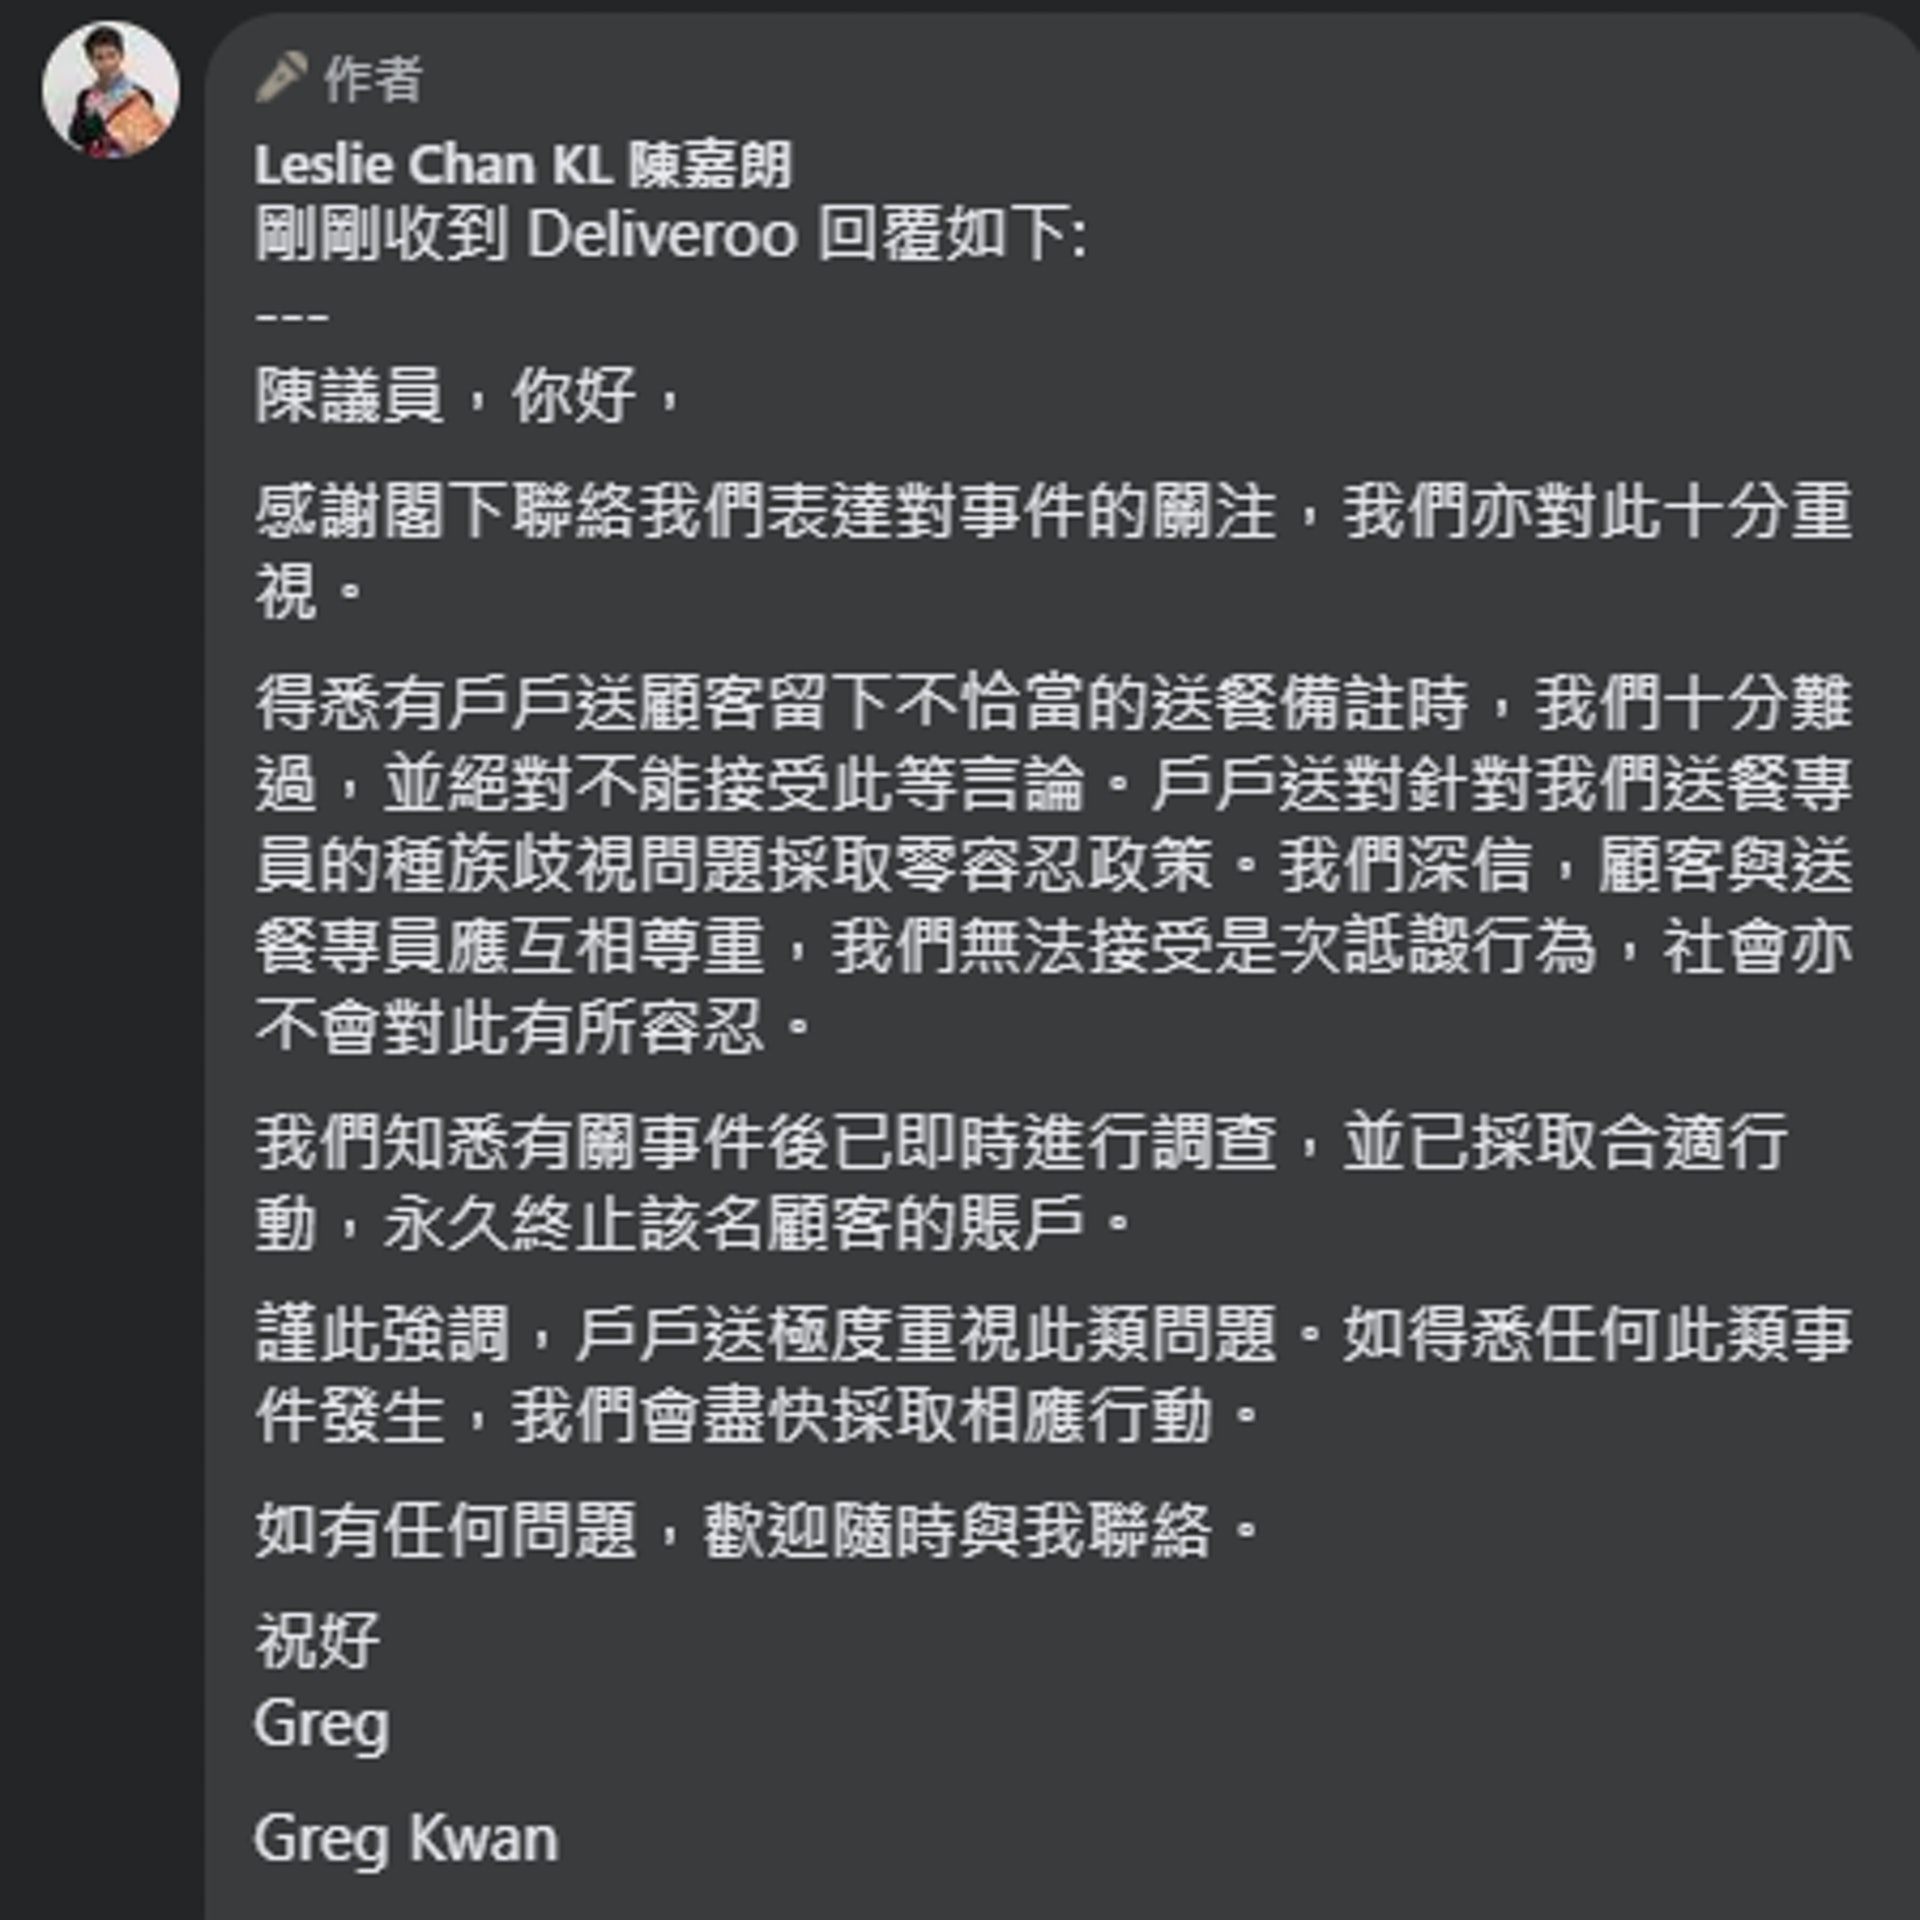1920x1920 pixels.
Task: Click the phrase 永久終止該名顧客的賬戶
Action: (734, 1223)
